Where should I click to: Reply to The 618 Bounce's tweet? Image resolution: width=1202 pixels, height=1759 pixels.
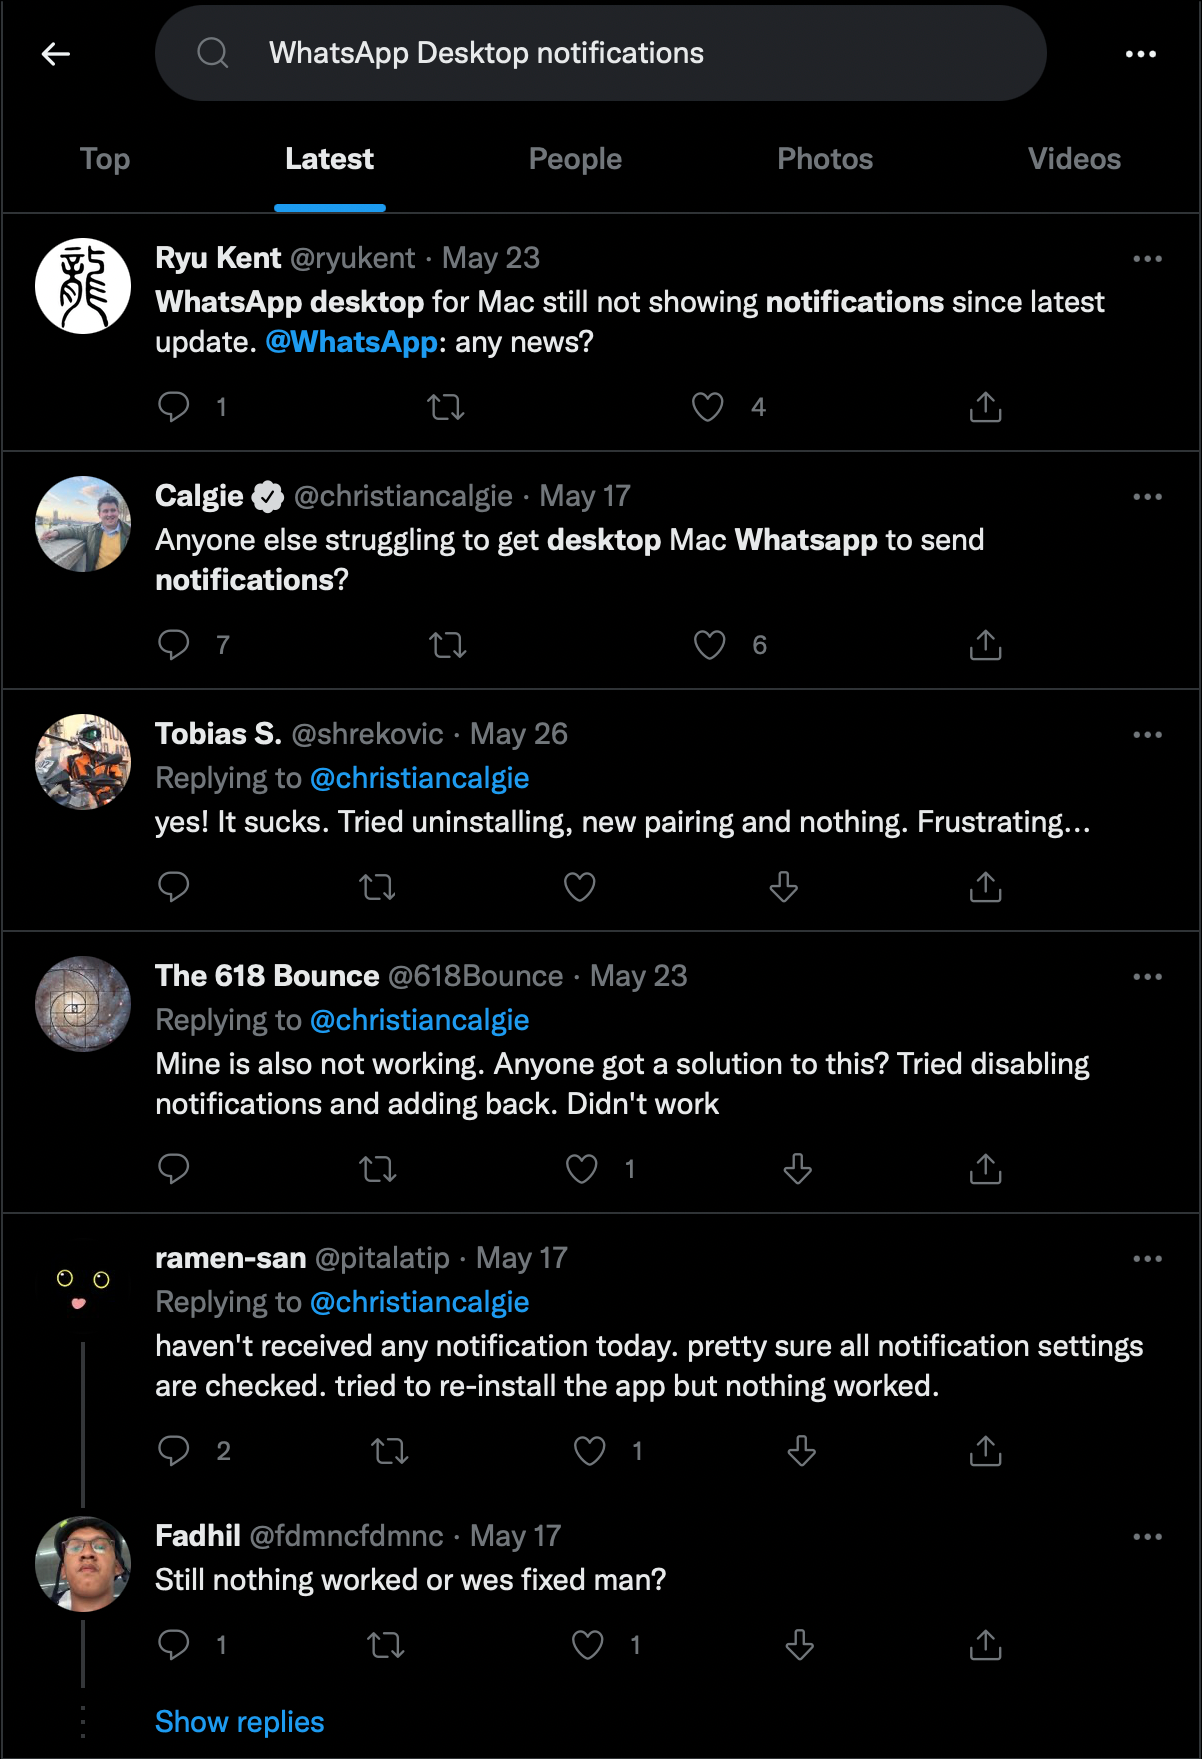point(174,1169)
